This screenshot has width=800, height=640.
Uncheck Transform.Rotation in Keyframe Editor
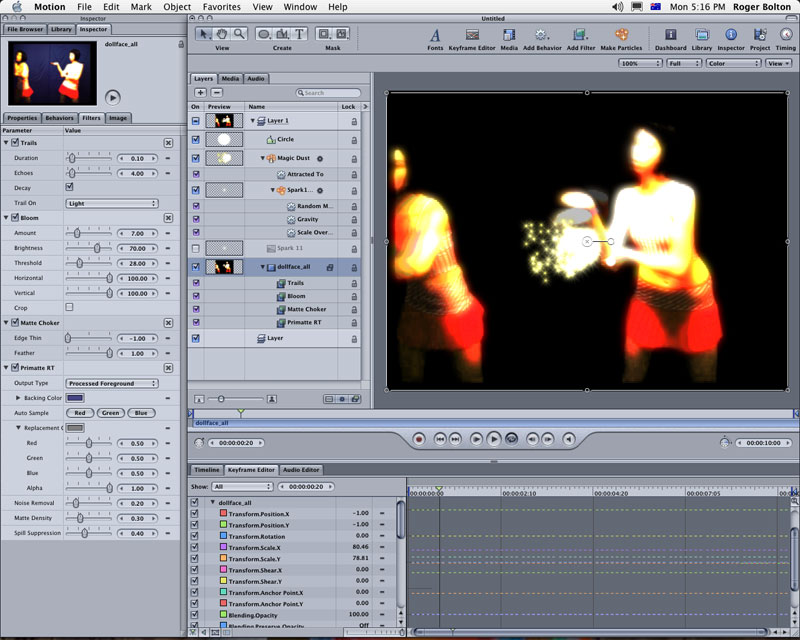click(194, 536)
